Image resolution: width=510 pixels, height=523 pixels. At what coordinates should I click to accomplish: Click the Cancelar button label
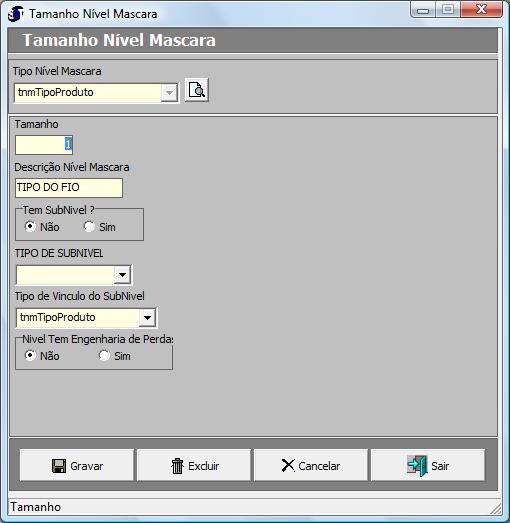click(x=319, y=466)
